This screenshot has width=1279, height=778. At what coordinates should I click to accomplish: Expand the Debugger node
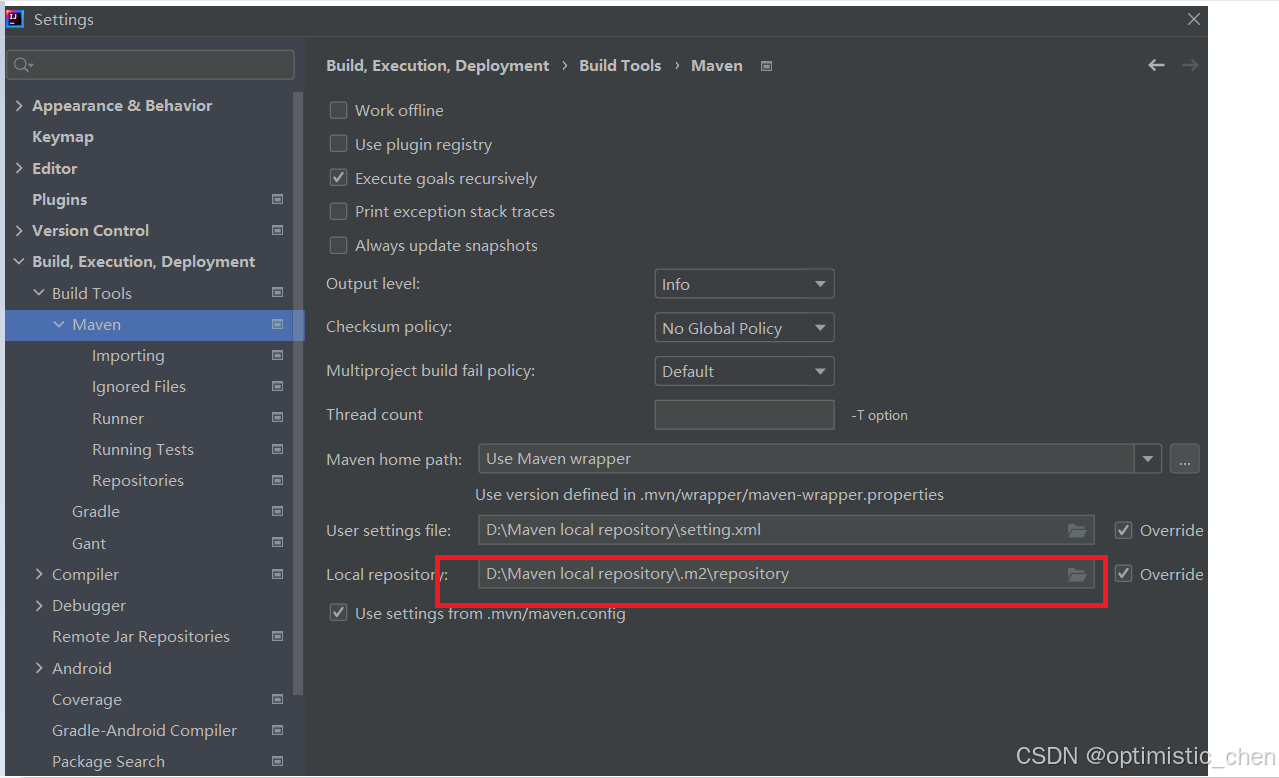pyautogui.click(x=39, y=605)
